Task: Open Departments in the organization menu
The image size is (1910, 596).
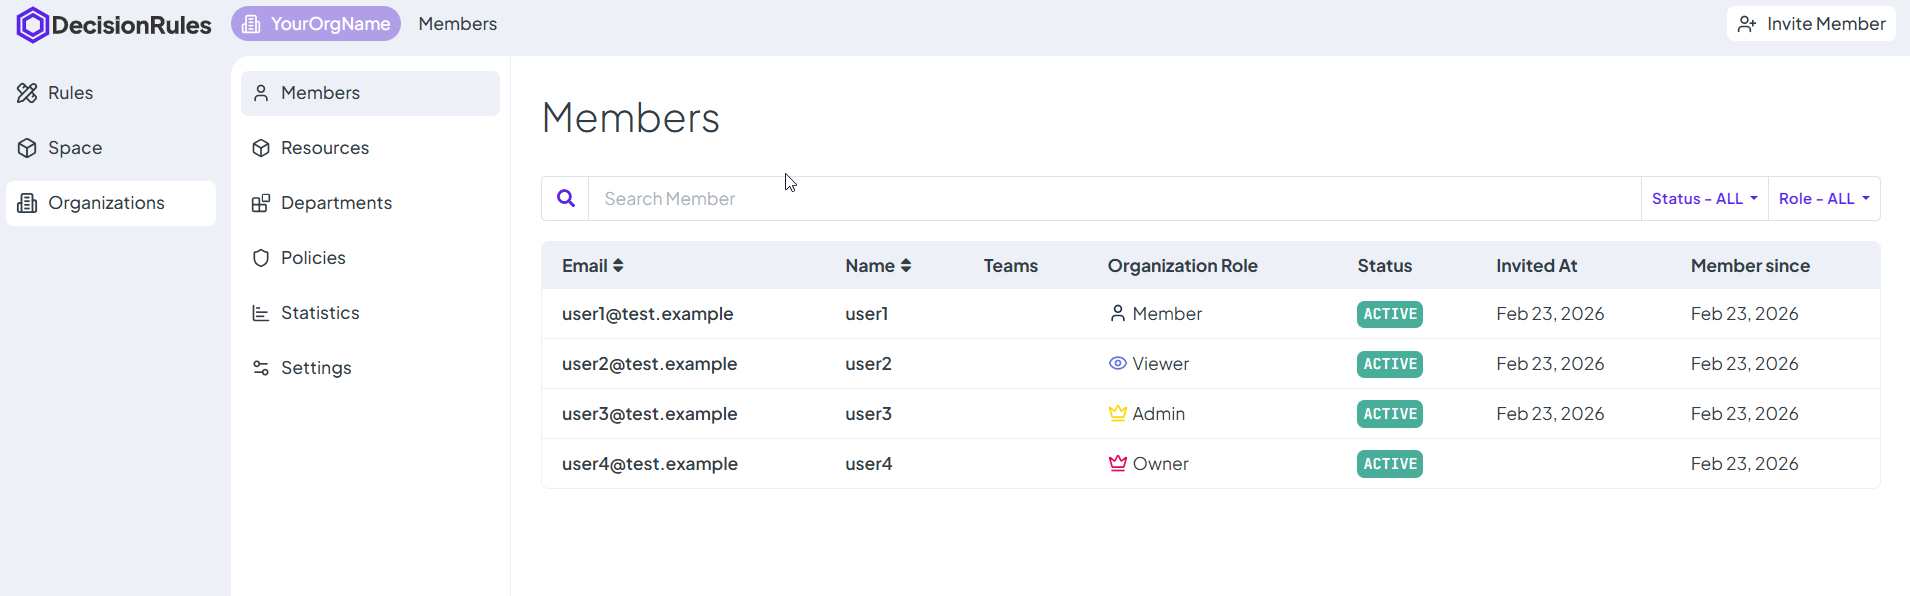Action: point(336,203)
